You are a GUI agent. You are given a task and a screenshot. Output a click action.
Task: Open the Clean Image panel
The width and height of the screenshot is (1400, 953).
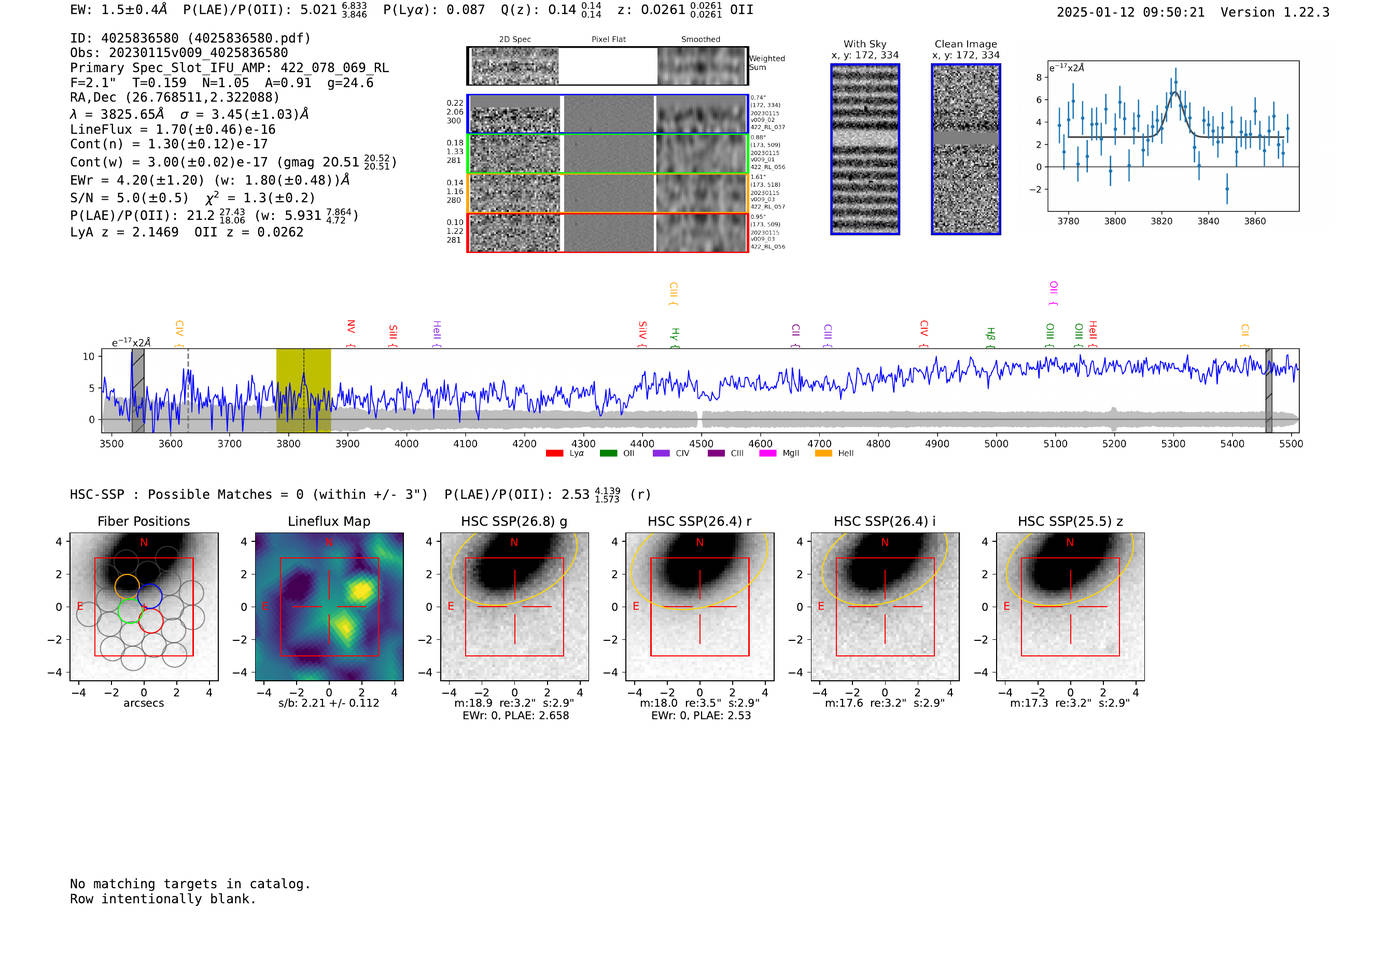966,149
